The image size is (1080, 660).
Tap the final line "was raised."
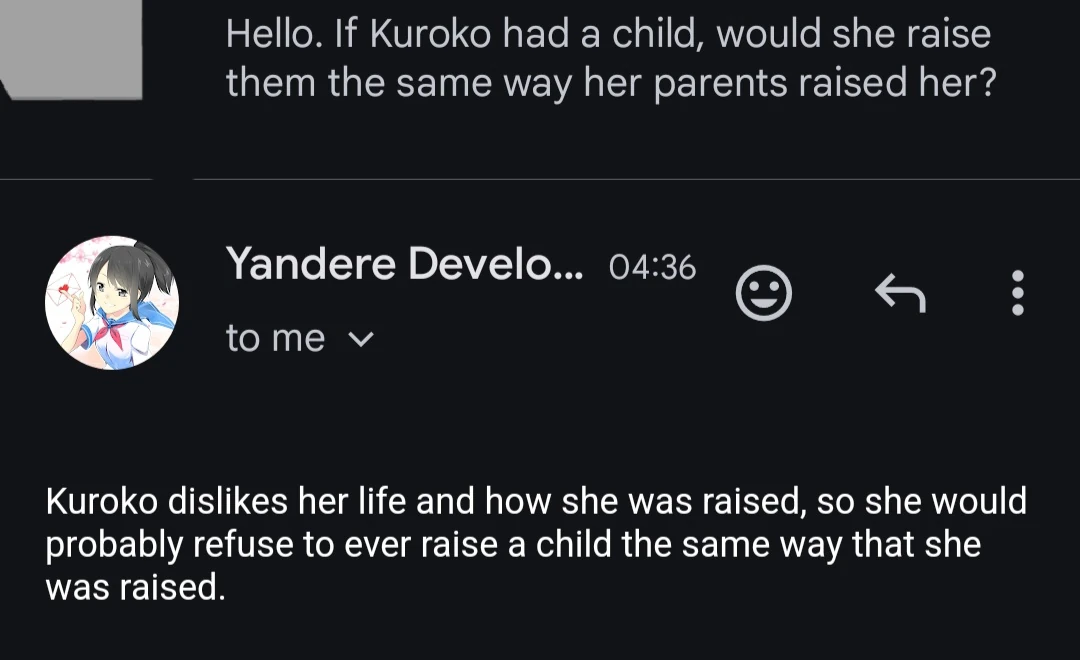point(136,588)
